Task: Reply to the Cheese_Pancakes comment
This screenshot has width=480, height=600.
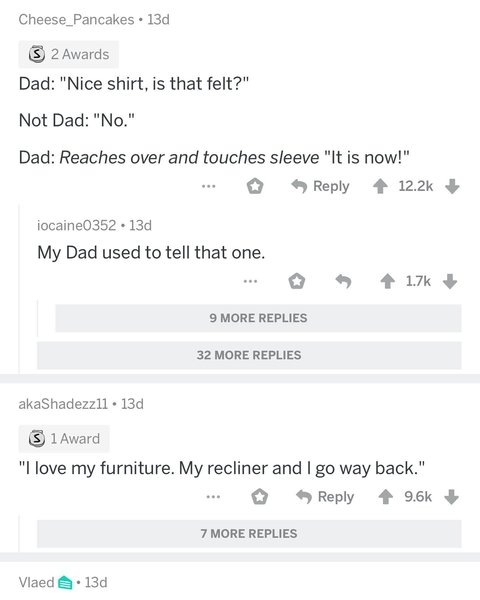Action: click(320, 186)
